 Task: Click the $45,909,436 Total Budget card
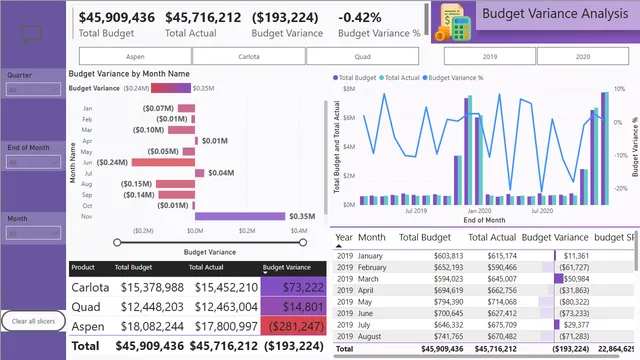coord(117,24)
